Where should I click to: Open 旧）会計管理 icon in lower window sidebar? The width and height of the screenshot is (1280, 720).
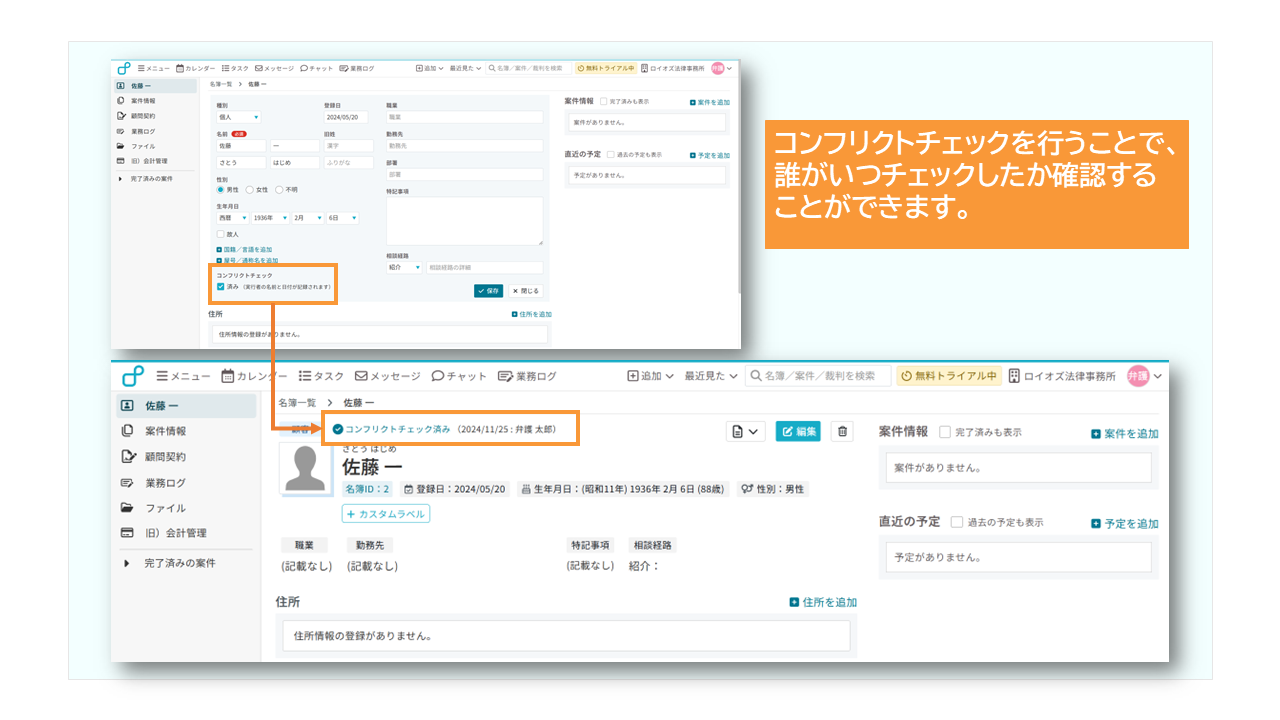pos(127,533)
